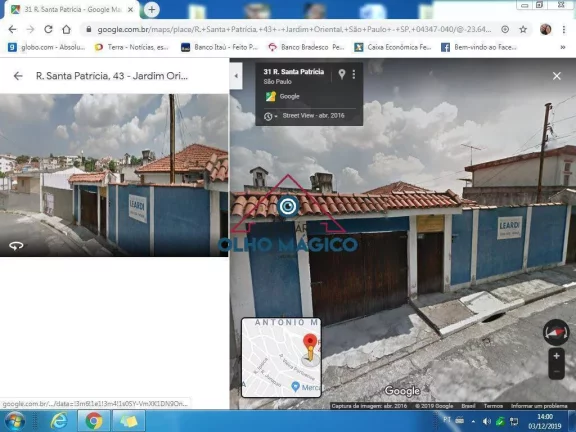Reload the Google Maps page

pyautogui.click(x=48, y=29)
